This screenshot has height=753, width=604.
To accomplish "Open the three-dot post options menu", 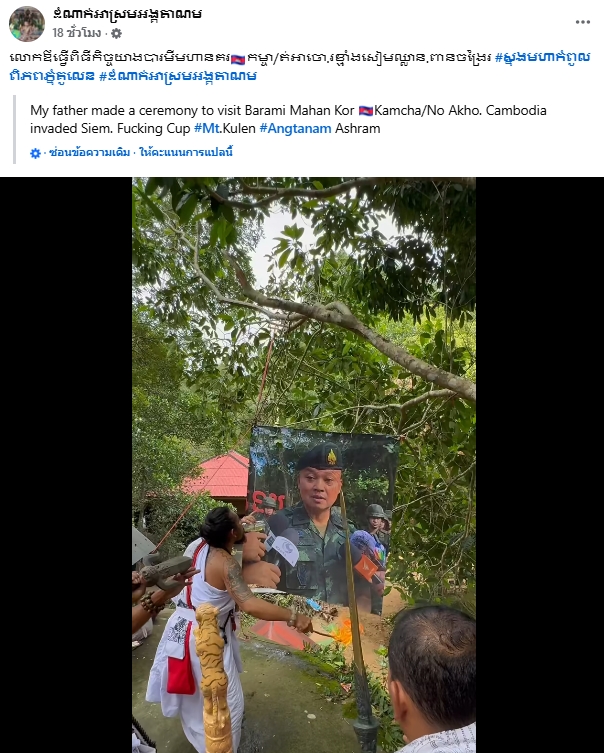I will [582, 22].
